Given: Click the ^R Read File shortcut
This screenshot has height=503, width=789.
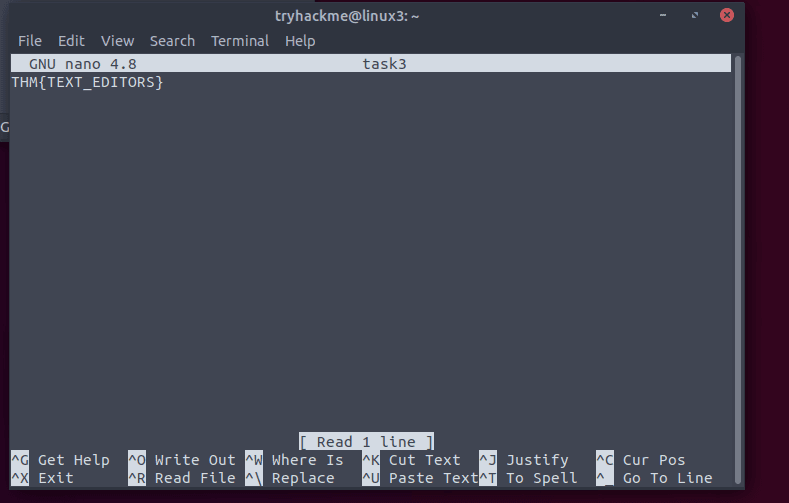Looking at the screenshot, I should click(182, 478).
